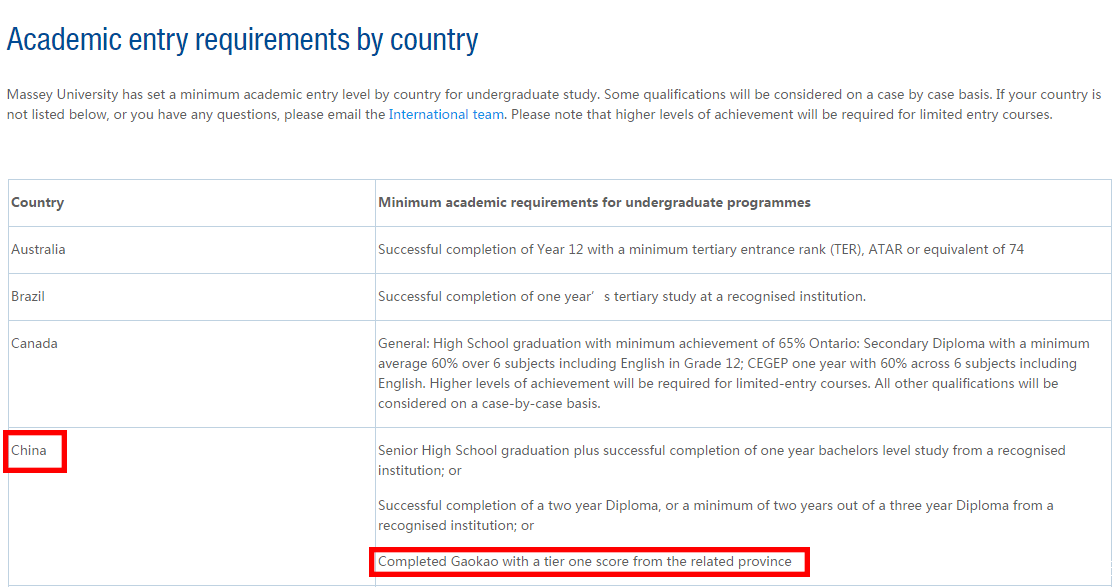Select the Australia country cell
Viewport: 1119px width, 587px height.
click(38, 249)
